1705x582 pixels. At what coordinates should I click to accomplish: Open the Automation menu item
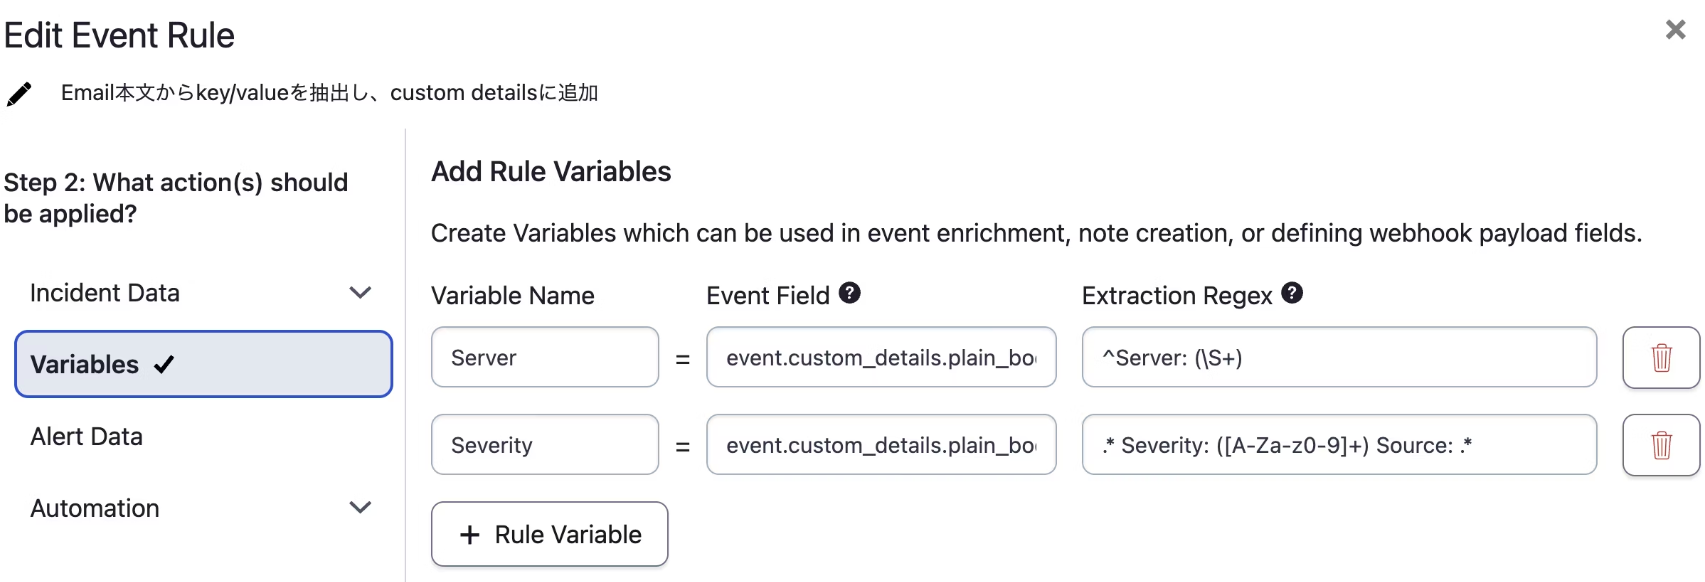click(95, 508)
